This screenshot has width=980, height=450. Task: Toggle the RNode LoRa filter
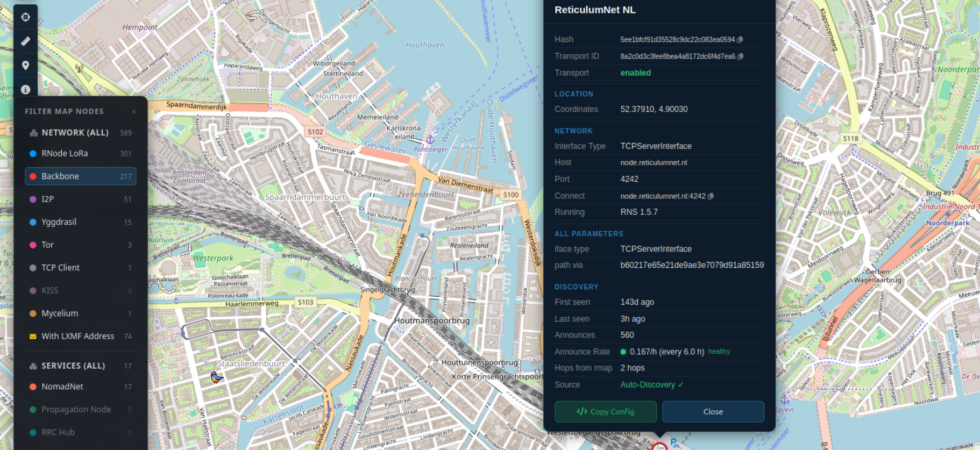(81, 153)
